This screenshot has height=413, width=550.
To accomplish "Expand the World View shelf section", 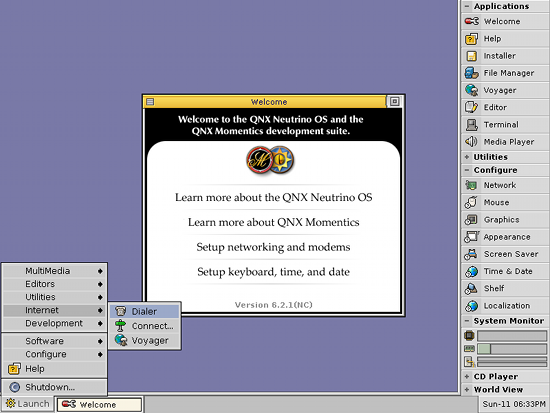I will 467,389.
